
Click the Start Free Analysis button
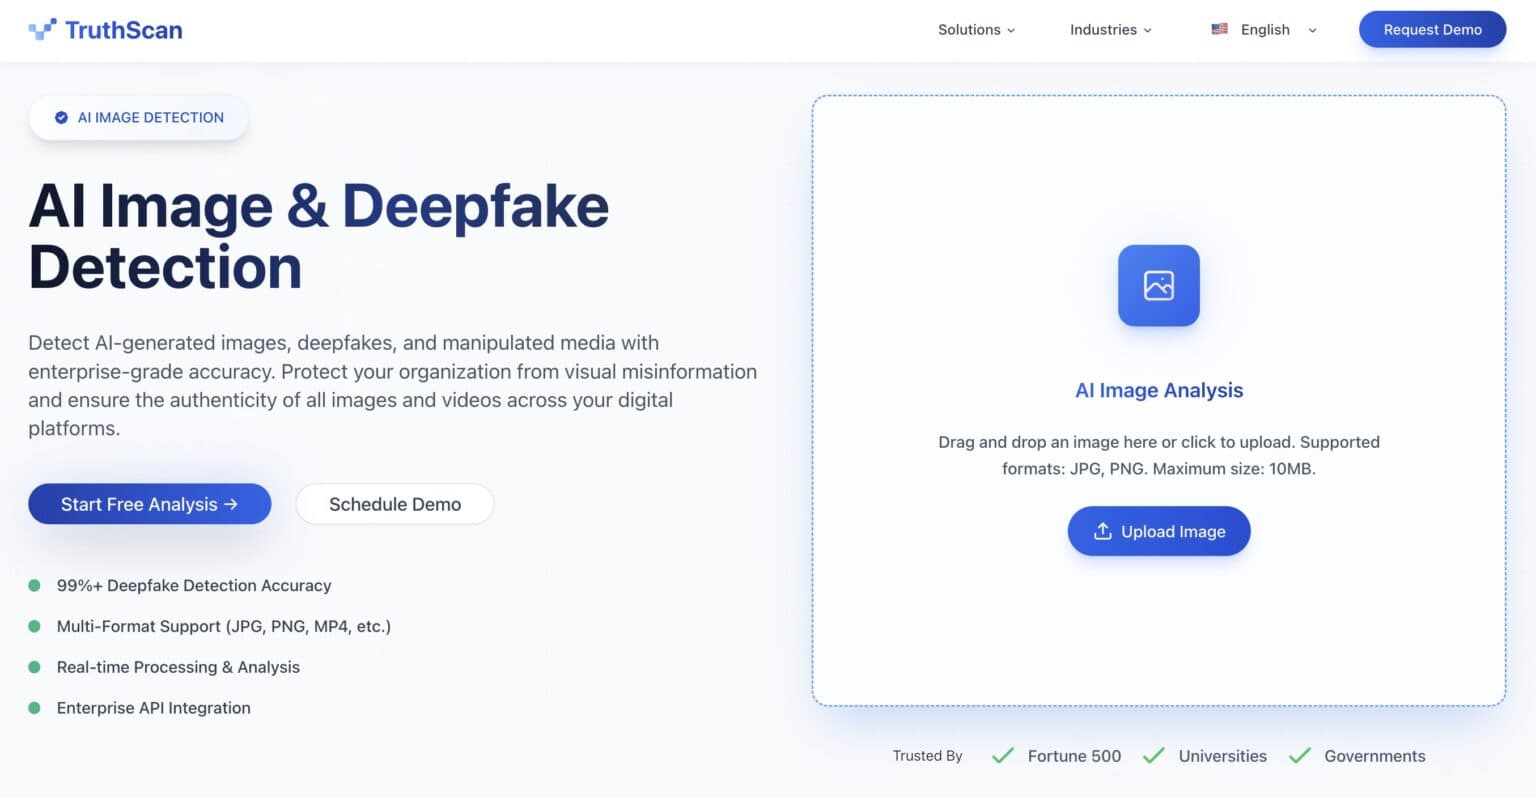click(149, 504)
